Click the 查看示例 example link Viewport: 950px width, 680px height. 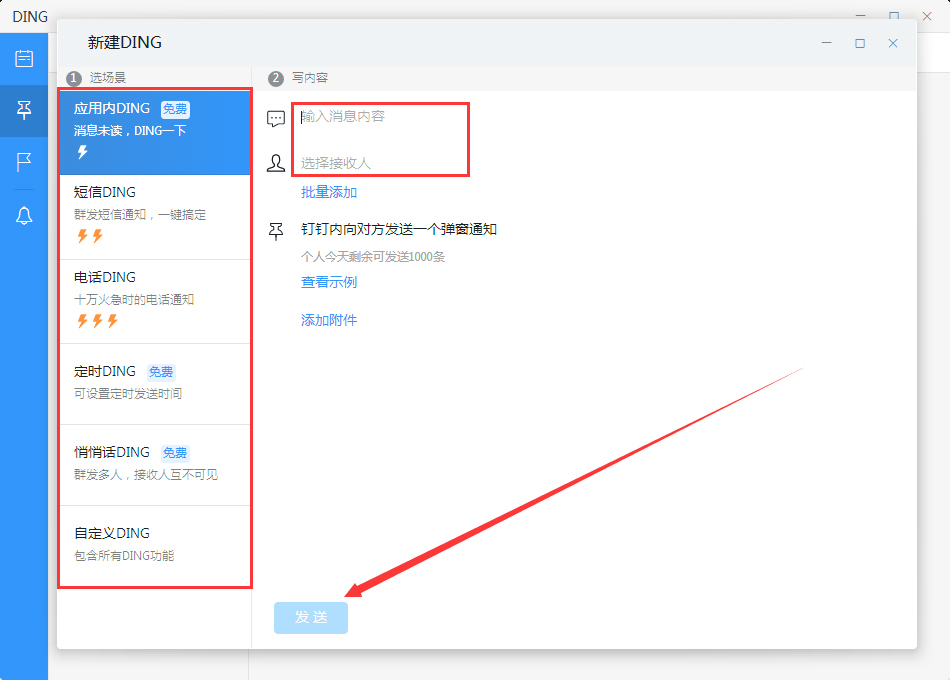tap(327, 282)
